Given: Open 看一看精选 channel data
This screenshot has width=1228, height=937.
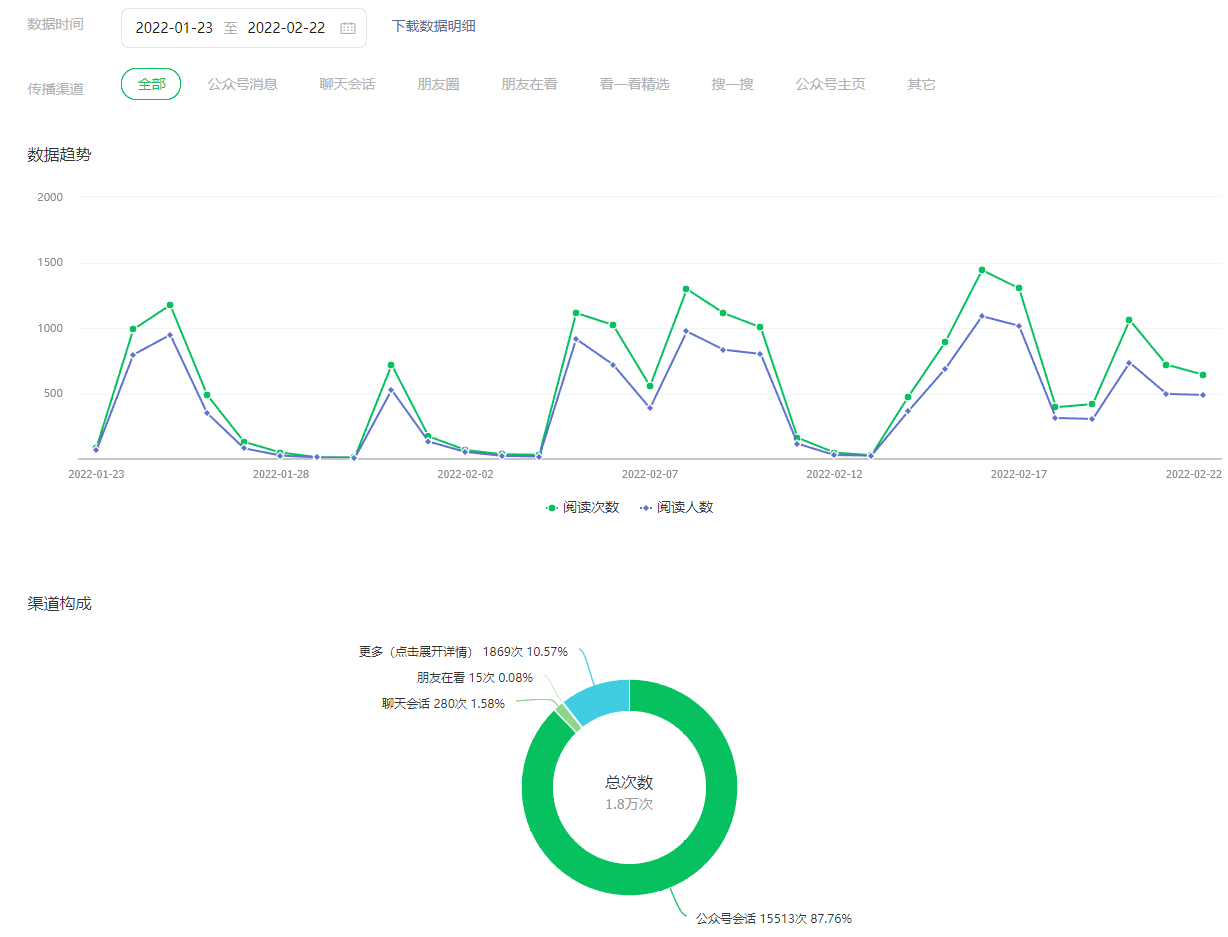Looking at the screenshot, I should point(634,84).
